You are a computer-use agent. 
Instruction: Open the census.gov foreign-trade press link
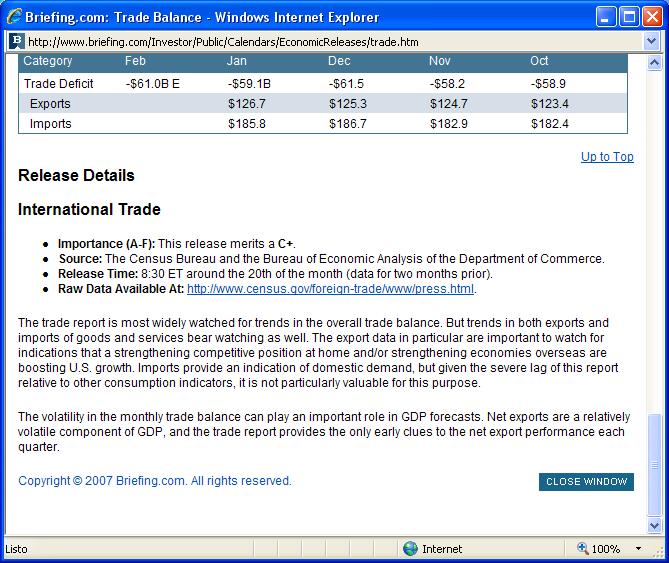tap(330, 289)
